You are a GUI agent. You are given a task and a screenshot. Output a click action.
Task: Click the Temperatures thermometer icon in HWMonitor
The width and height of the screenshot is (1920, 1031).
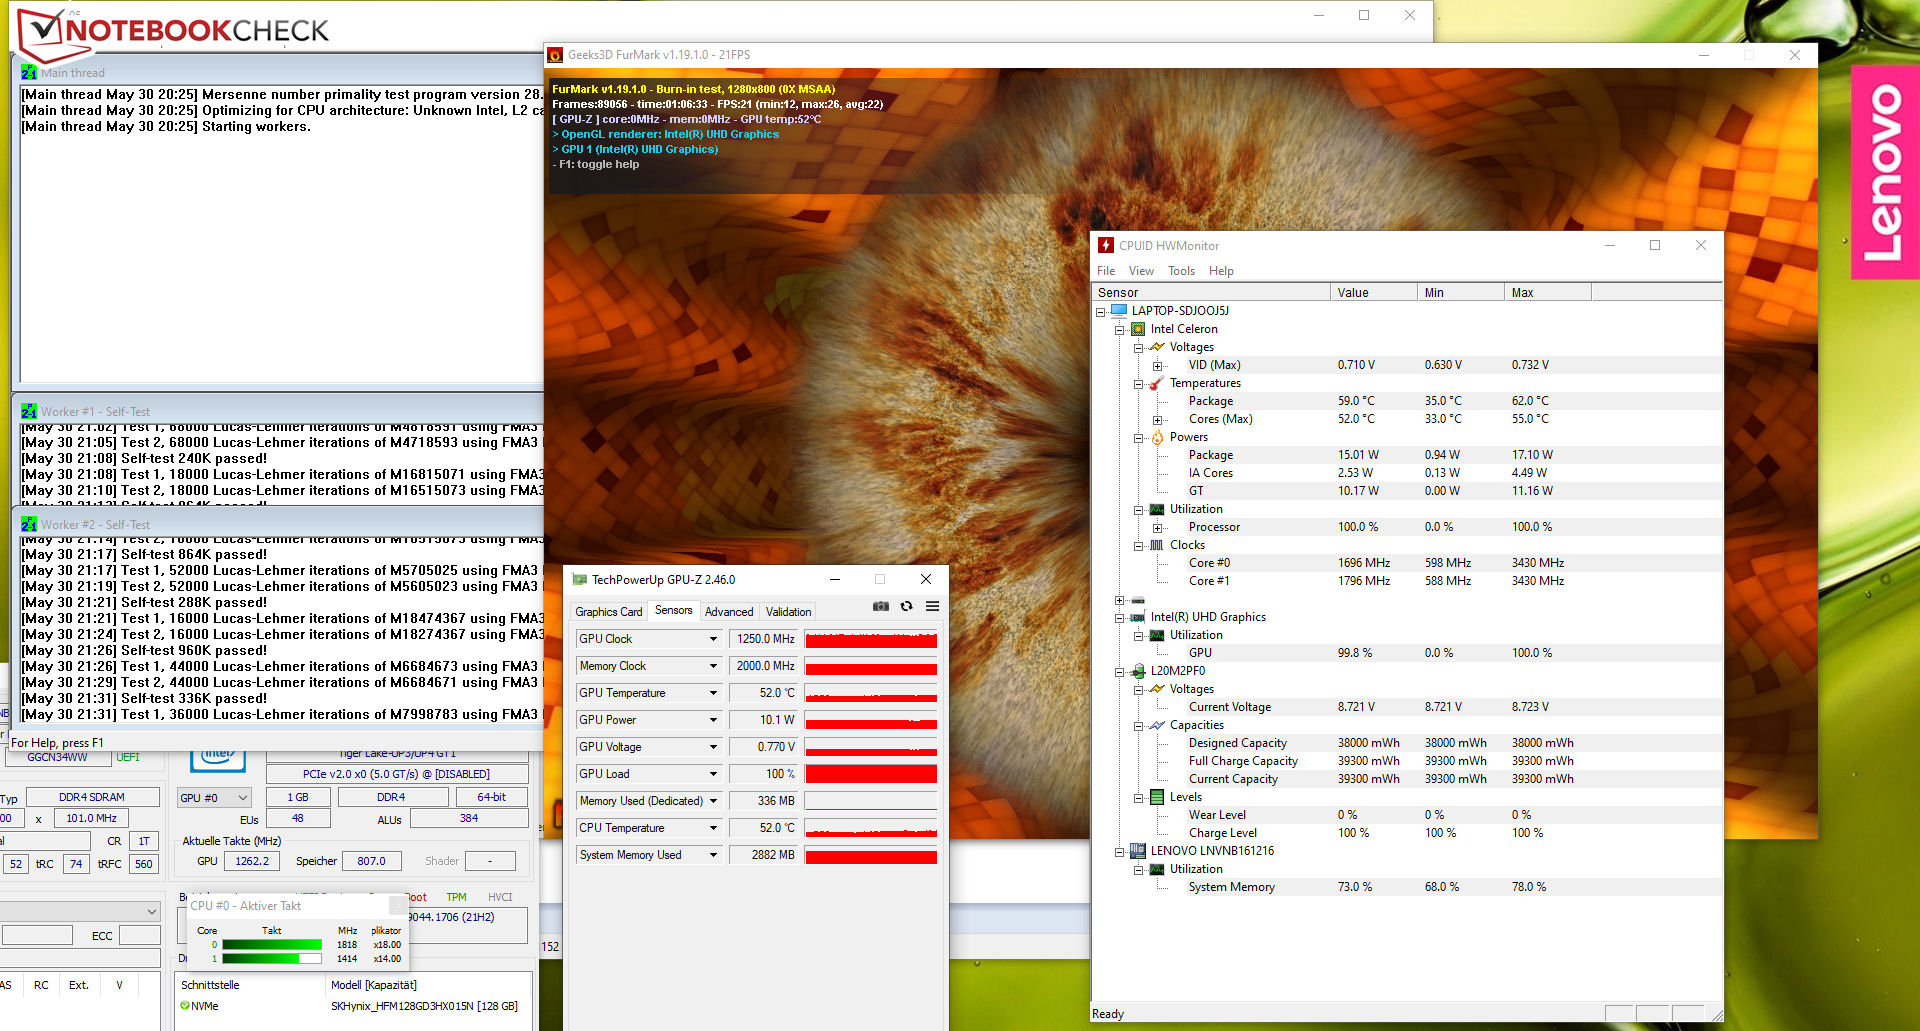click(1157, 383)
